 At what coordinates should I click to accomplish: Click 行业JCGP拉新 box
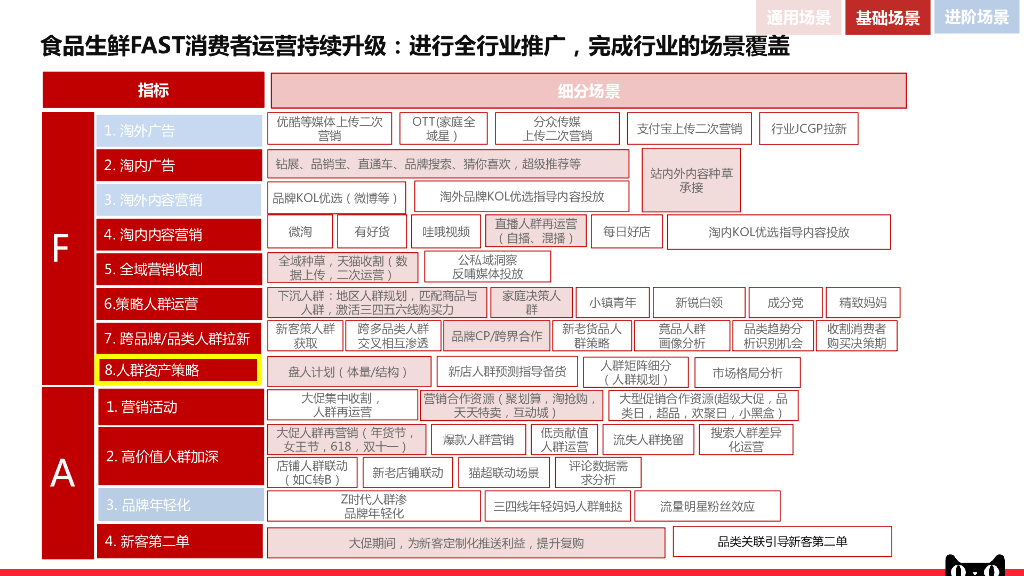coord(808,129)
